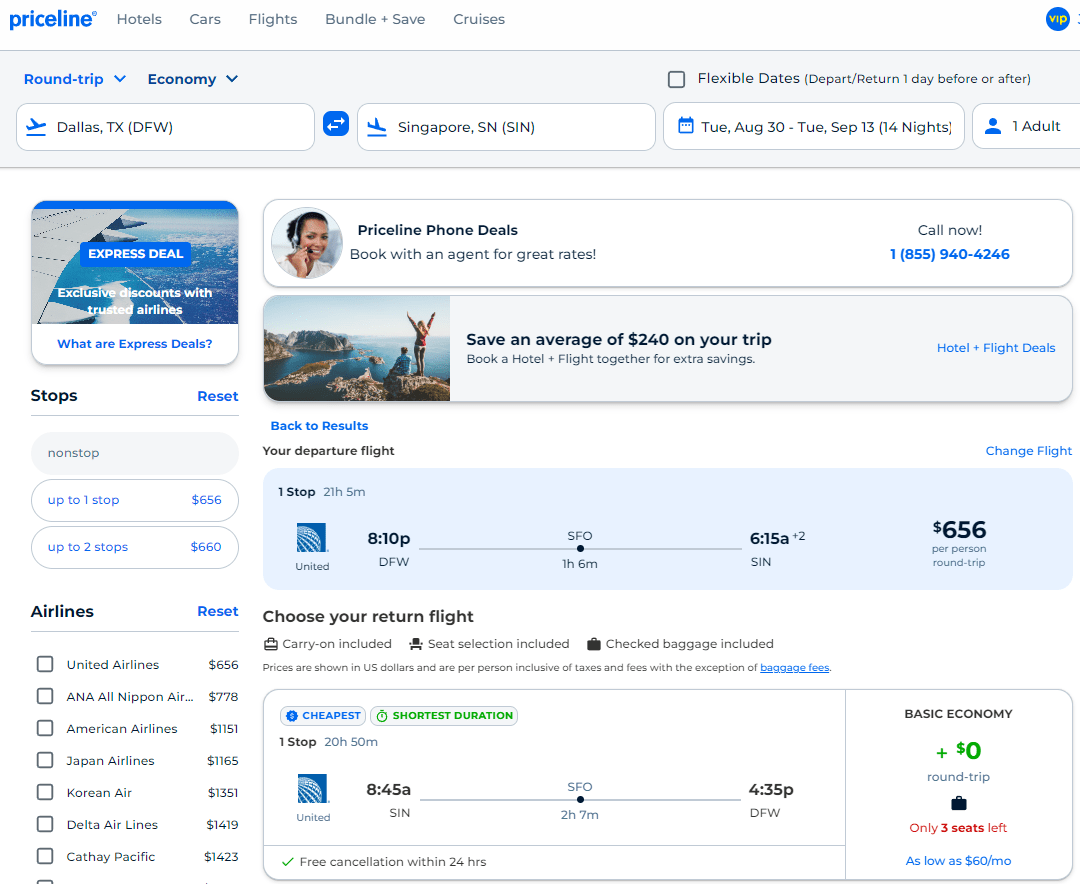The height and width of the screenshot is (884, 1080).
Task: Open the Round-trip dropdown
Action: [x=74, y=78]
